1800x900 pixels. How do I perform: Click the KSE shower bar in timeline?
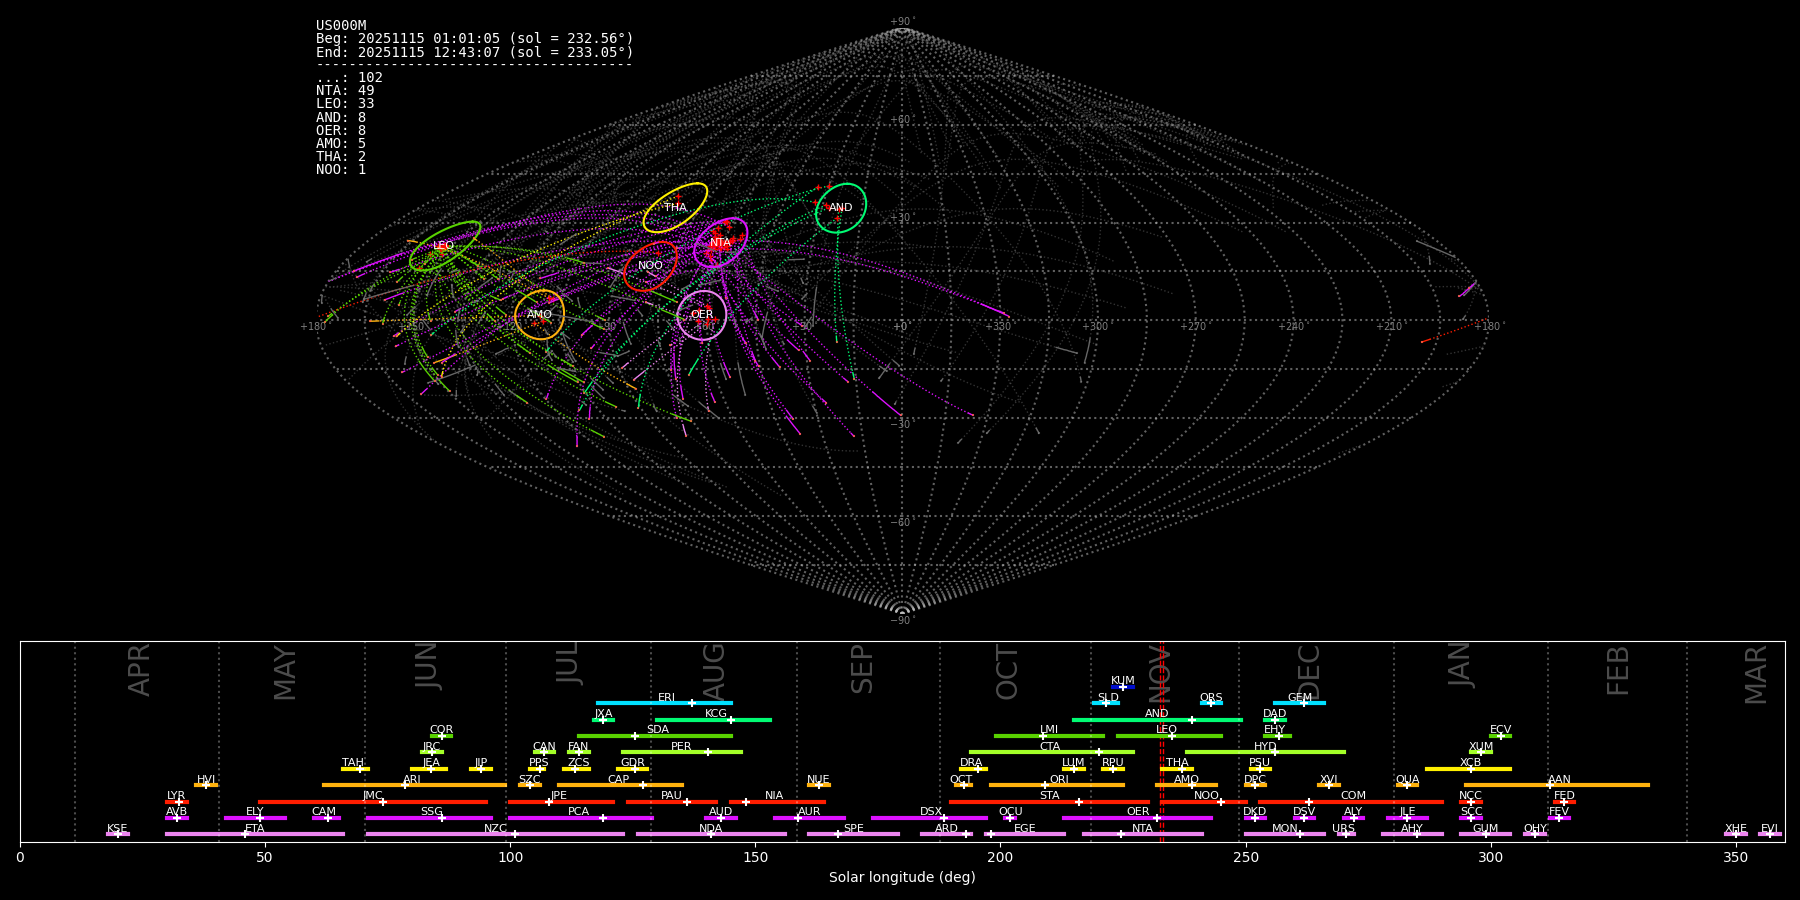coord(118,834)
